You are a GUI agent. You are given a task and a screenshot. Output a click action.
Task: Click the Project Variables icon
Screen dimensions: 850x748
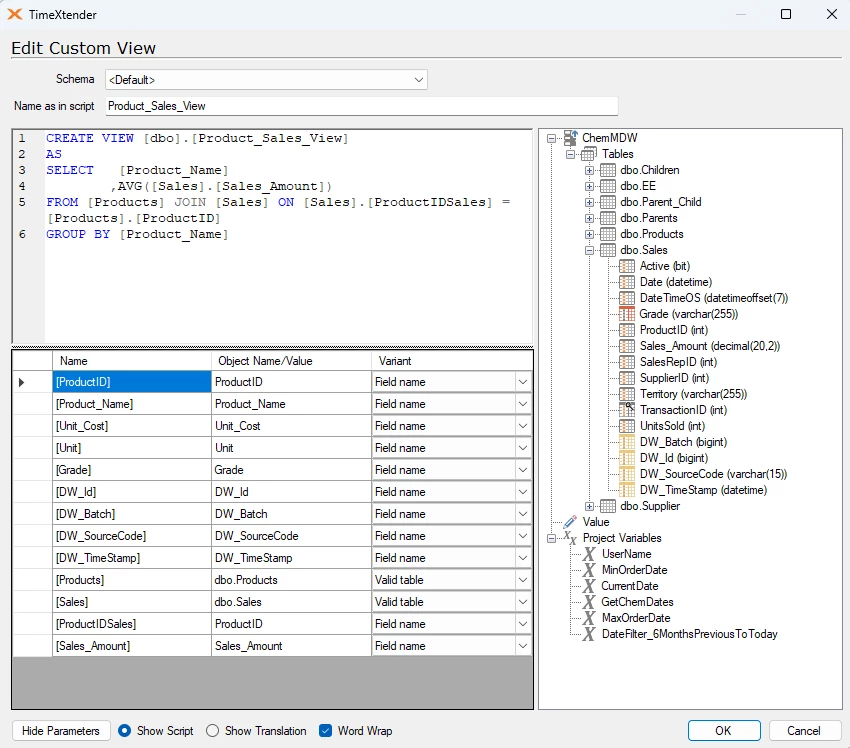click(570, 538)
